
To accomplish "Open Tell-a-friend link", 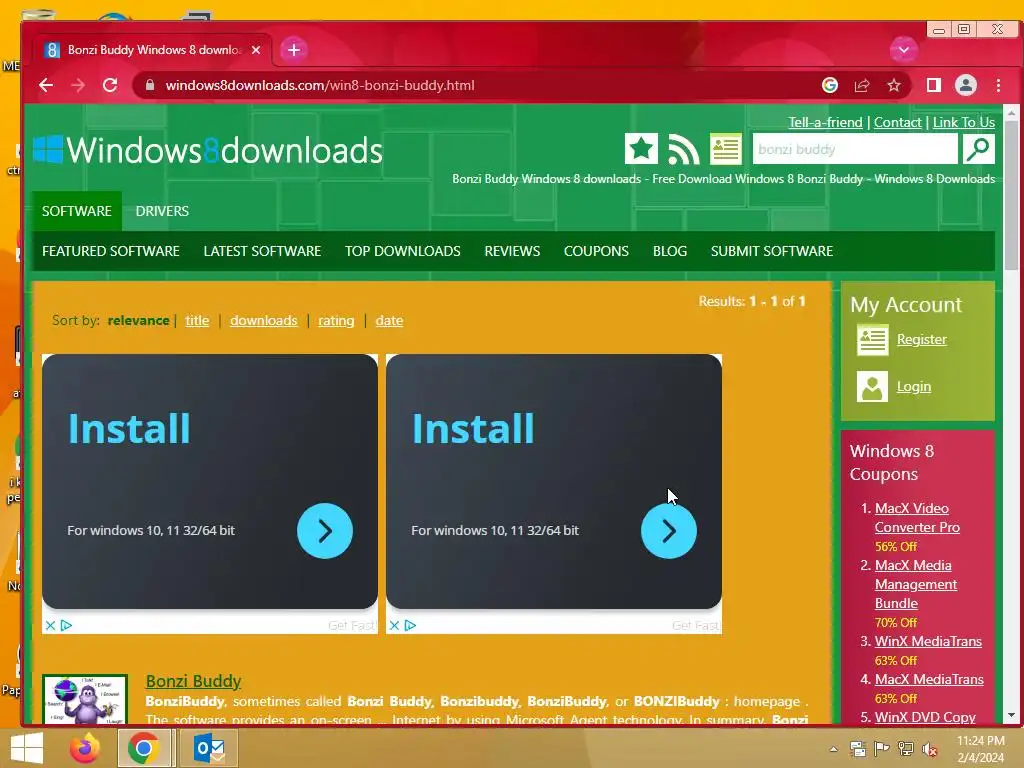I will click(x=825, y=122).
